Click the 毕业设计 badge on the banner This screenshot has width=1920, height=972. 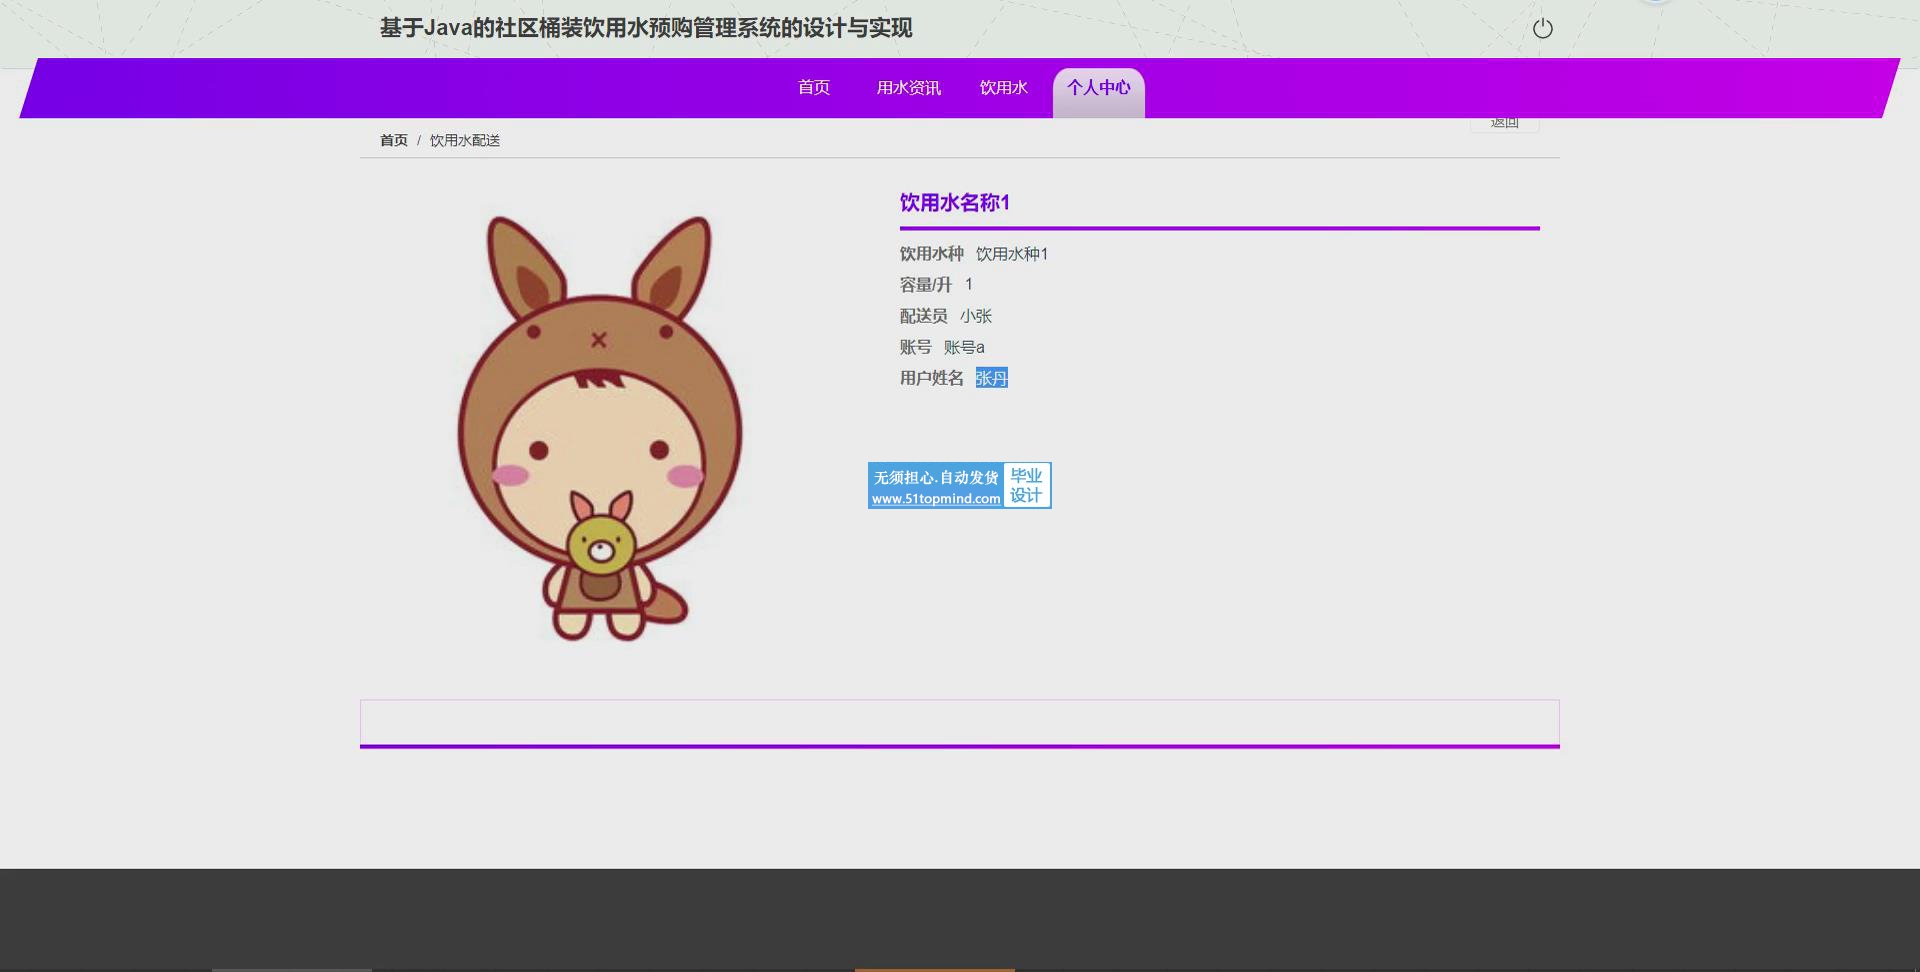click(x=1026, y=486)
